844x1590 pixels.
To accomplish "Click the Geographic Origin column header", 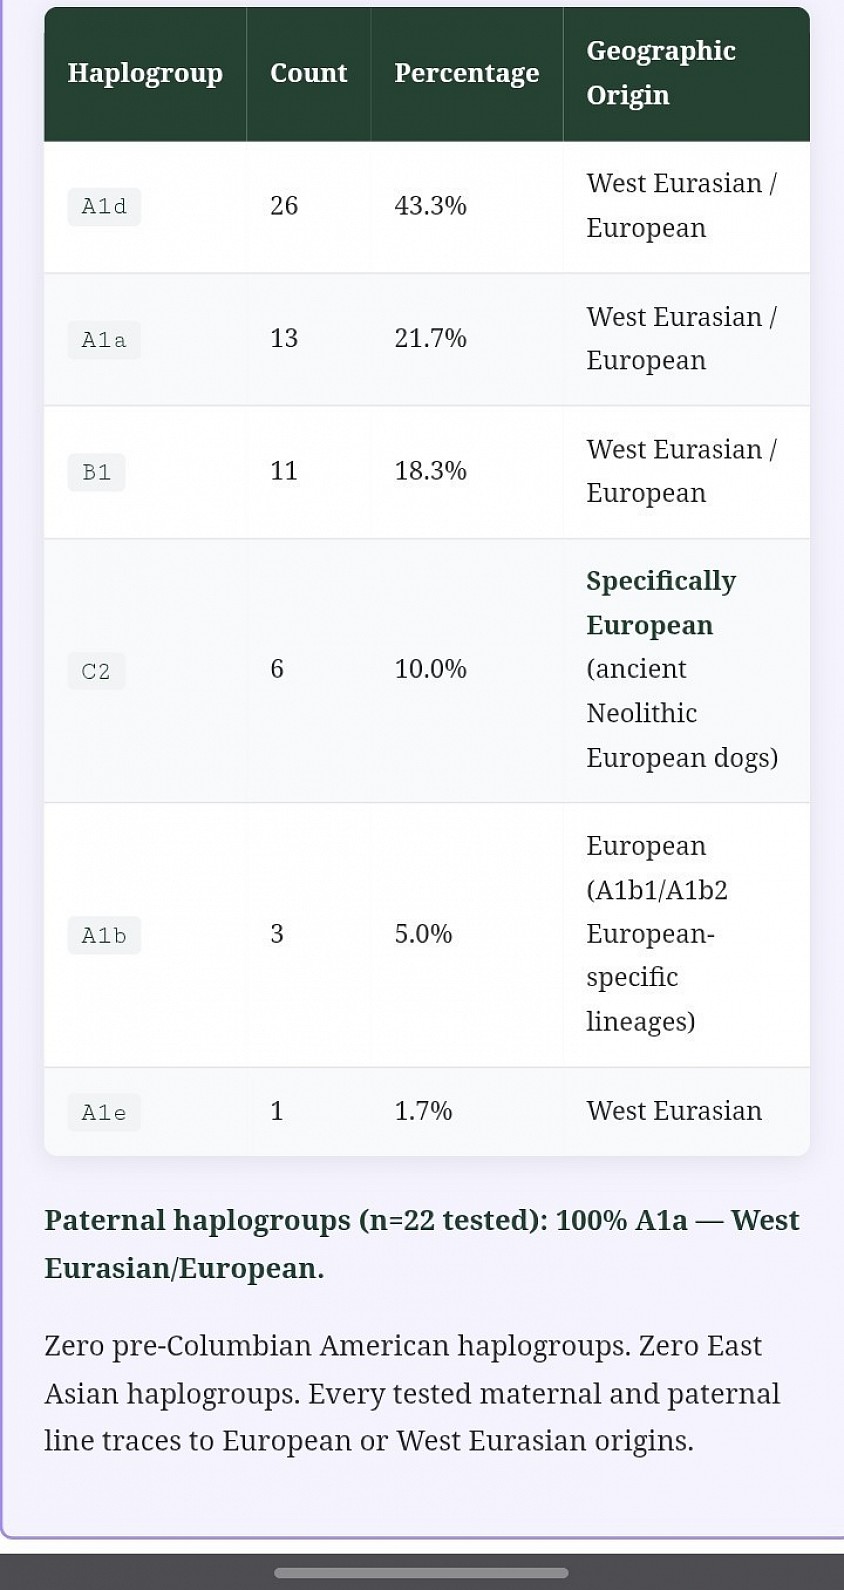I will [686, 74].
